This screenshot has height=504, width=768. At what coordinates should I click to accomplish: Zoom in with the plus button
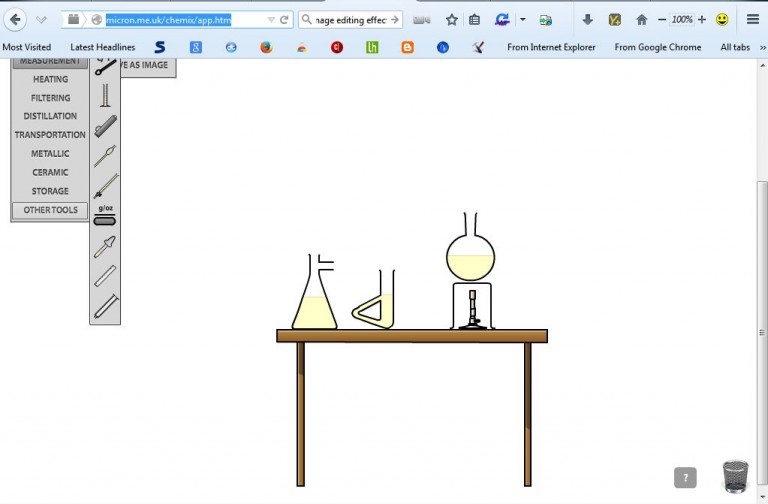tap(702, 20)
